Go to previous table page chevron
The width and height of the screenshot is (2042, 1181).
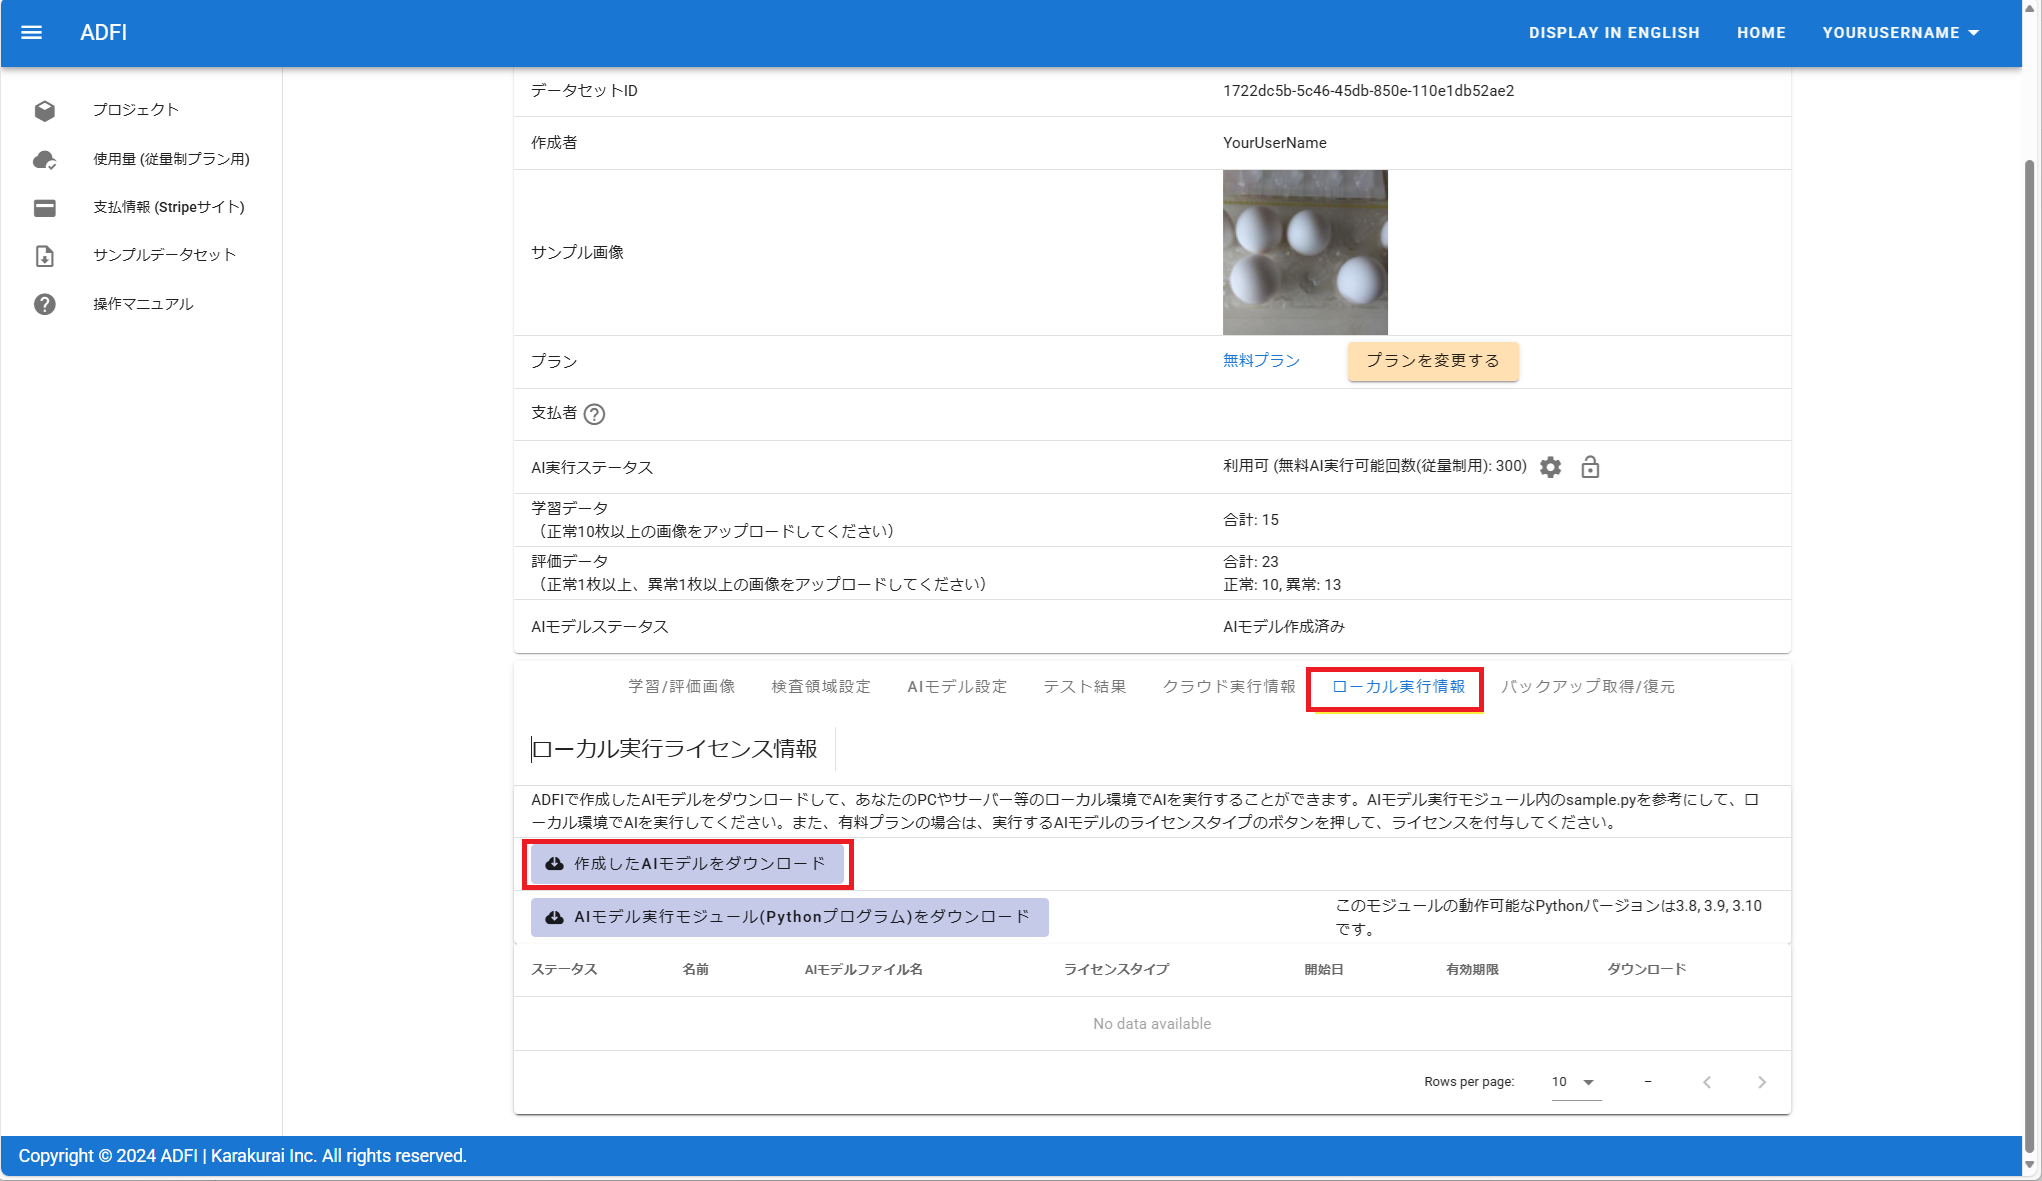(x=1707, y=1082)
